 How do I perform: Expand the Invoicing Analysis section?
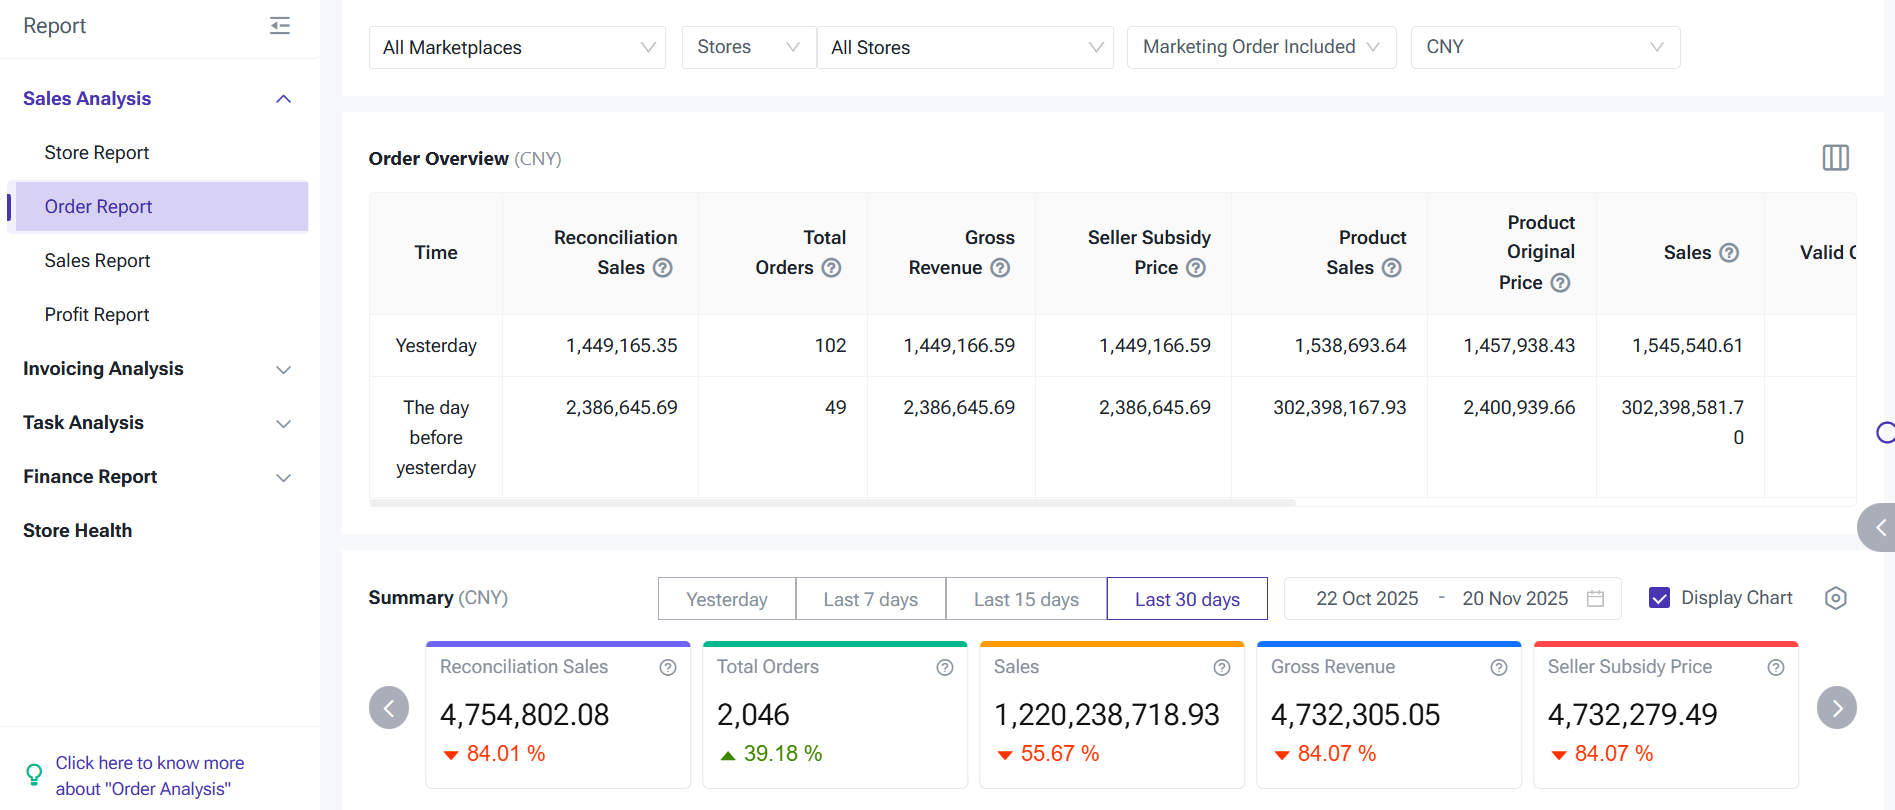pyautogui.click(x=158, y=369)
